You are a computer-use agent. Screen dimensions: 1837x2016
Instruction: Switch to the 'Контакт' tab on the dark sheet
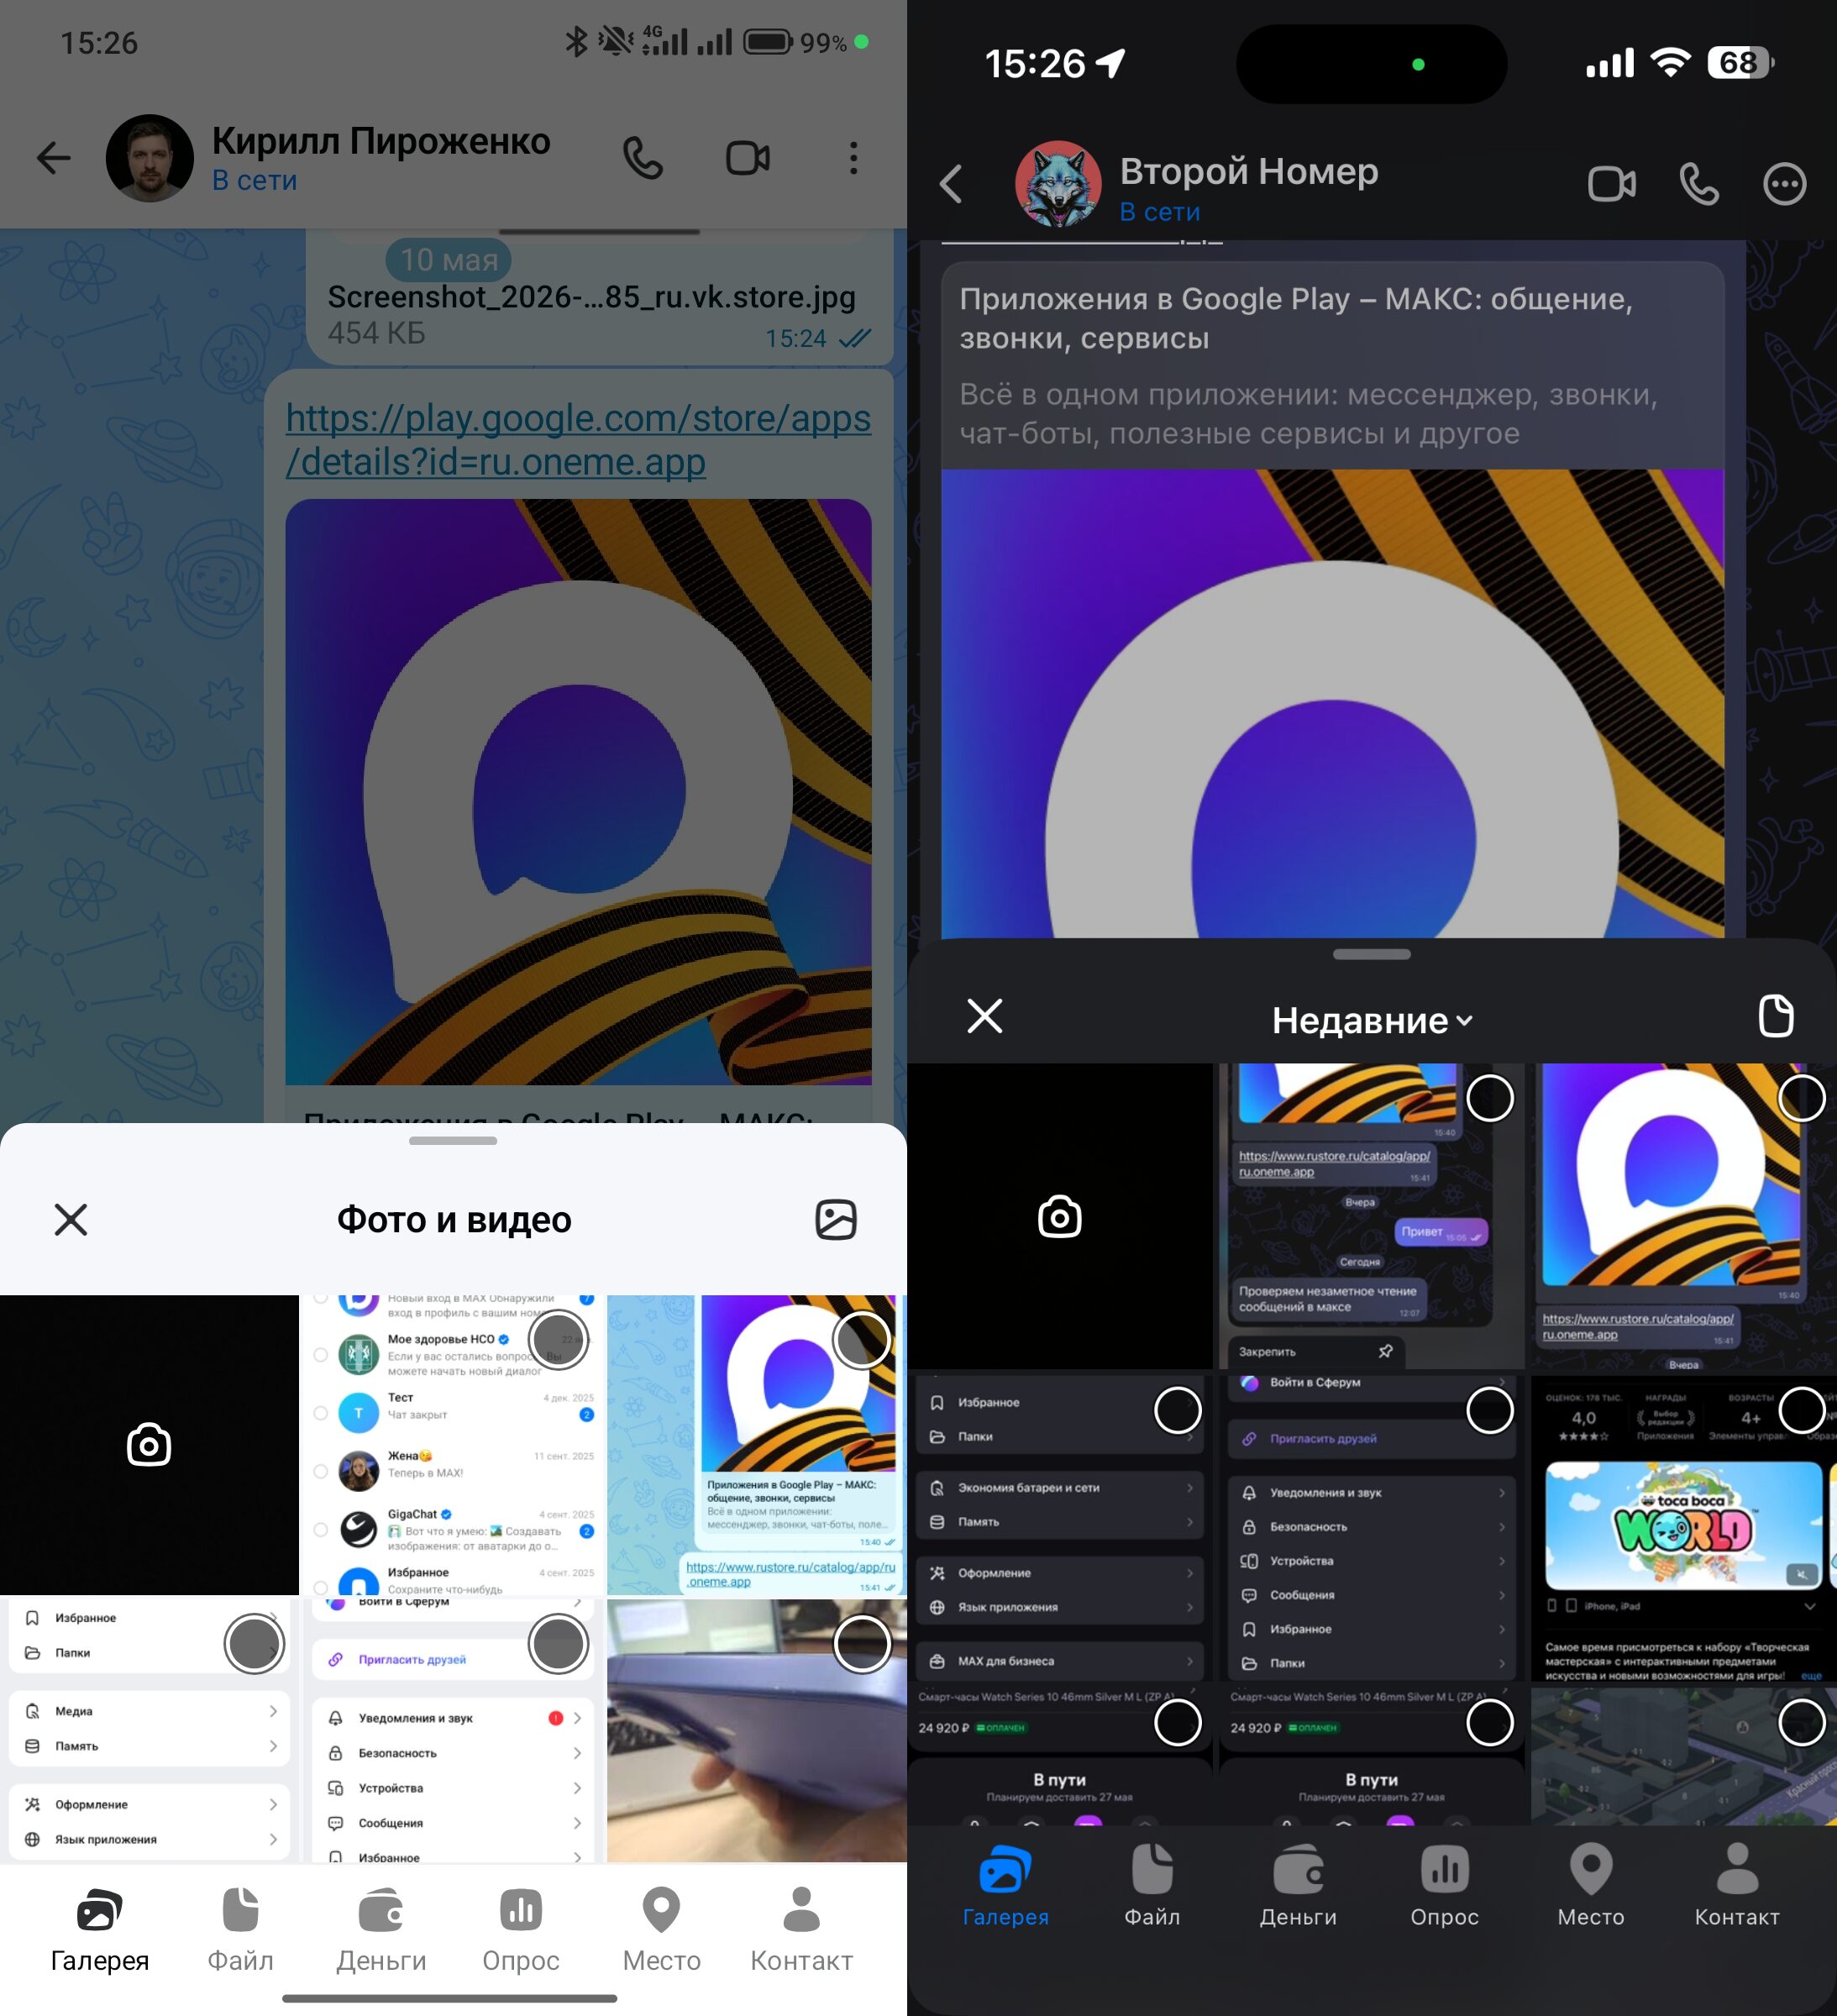pos(1737,1886)
